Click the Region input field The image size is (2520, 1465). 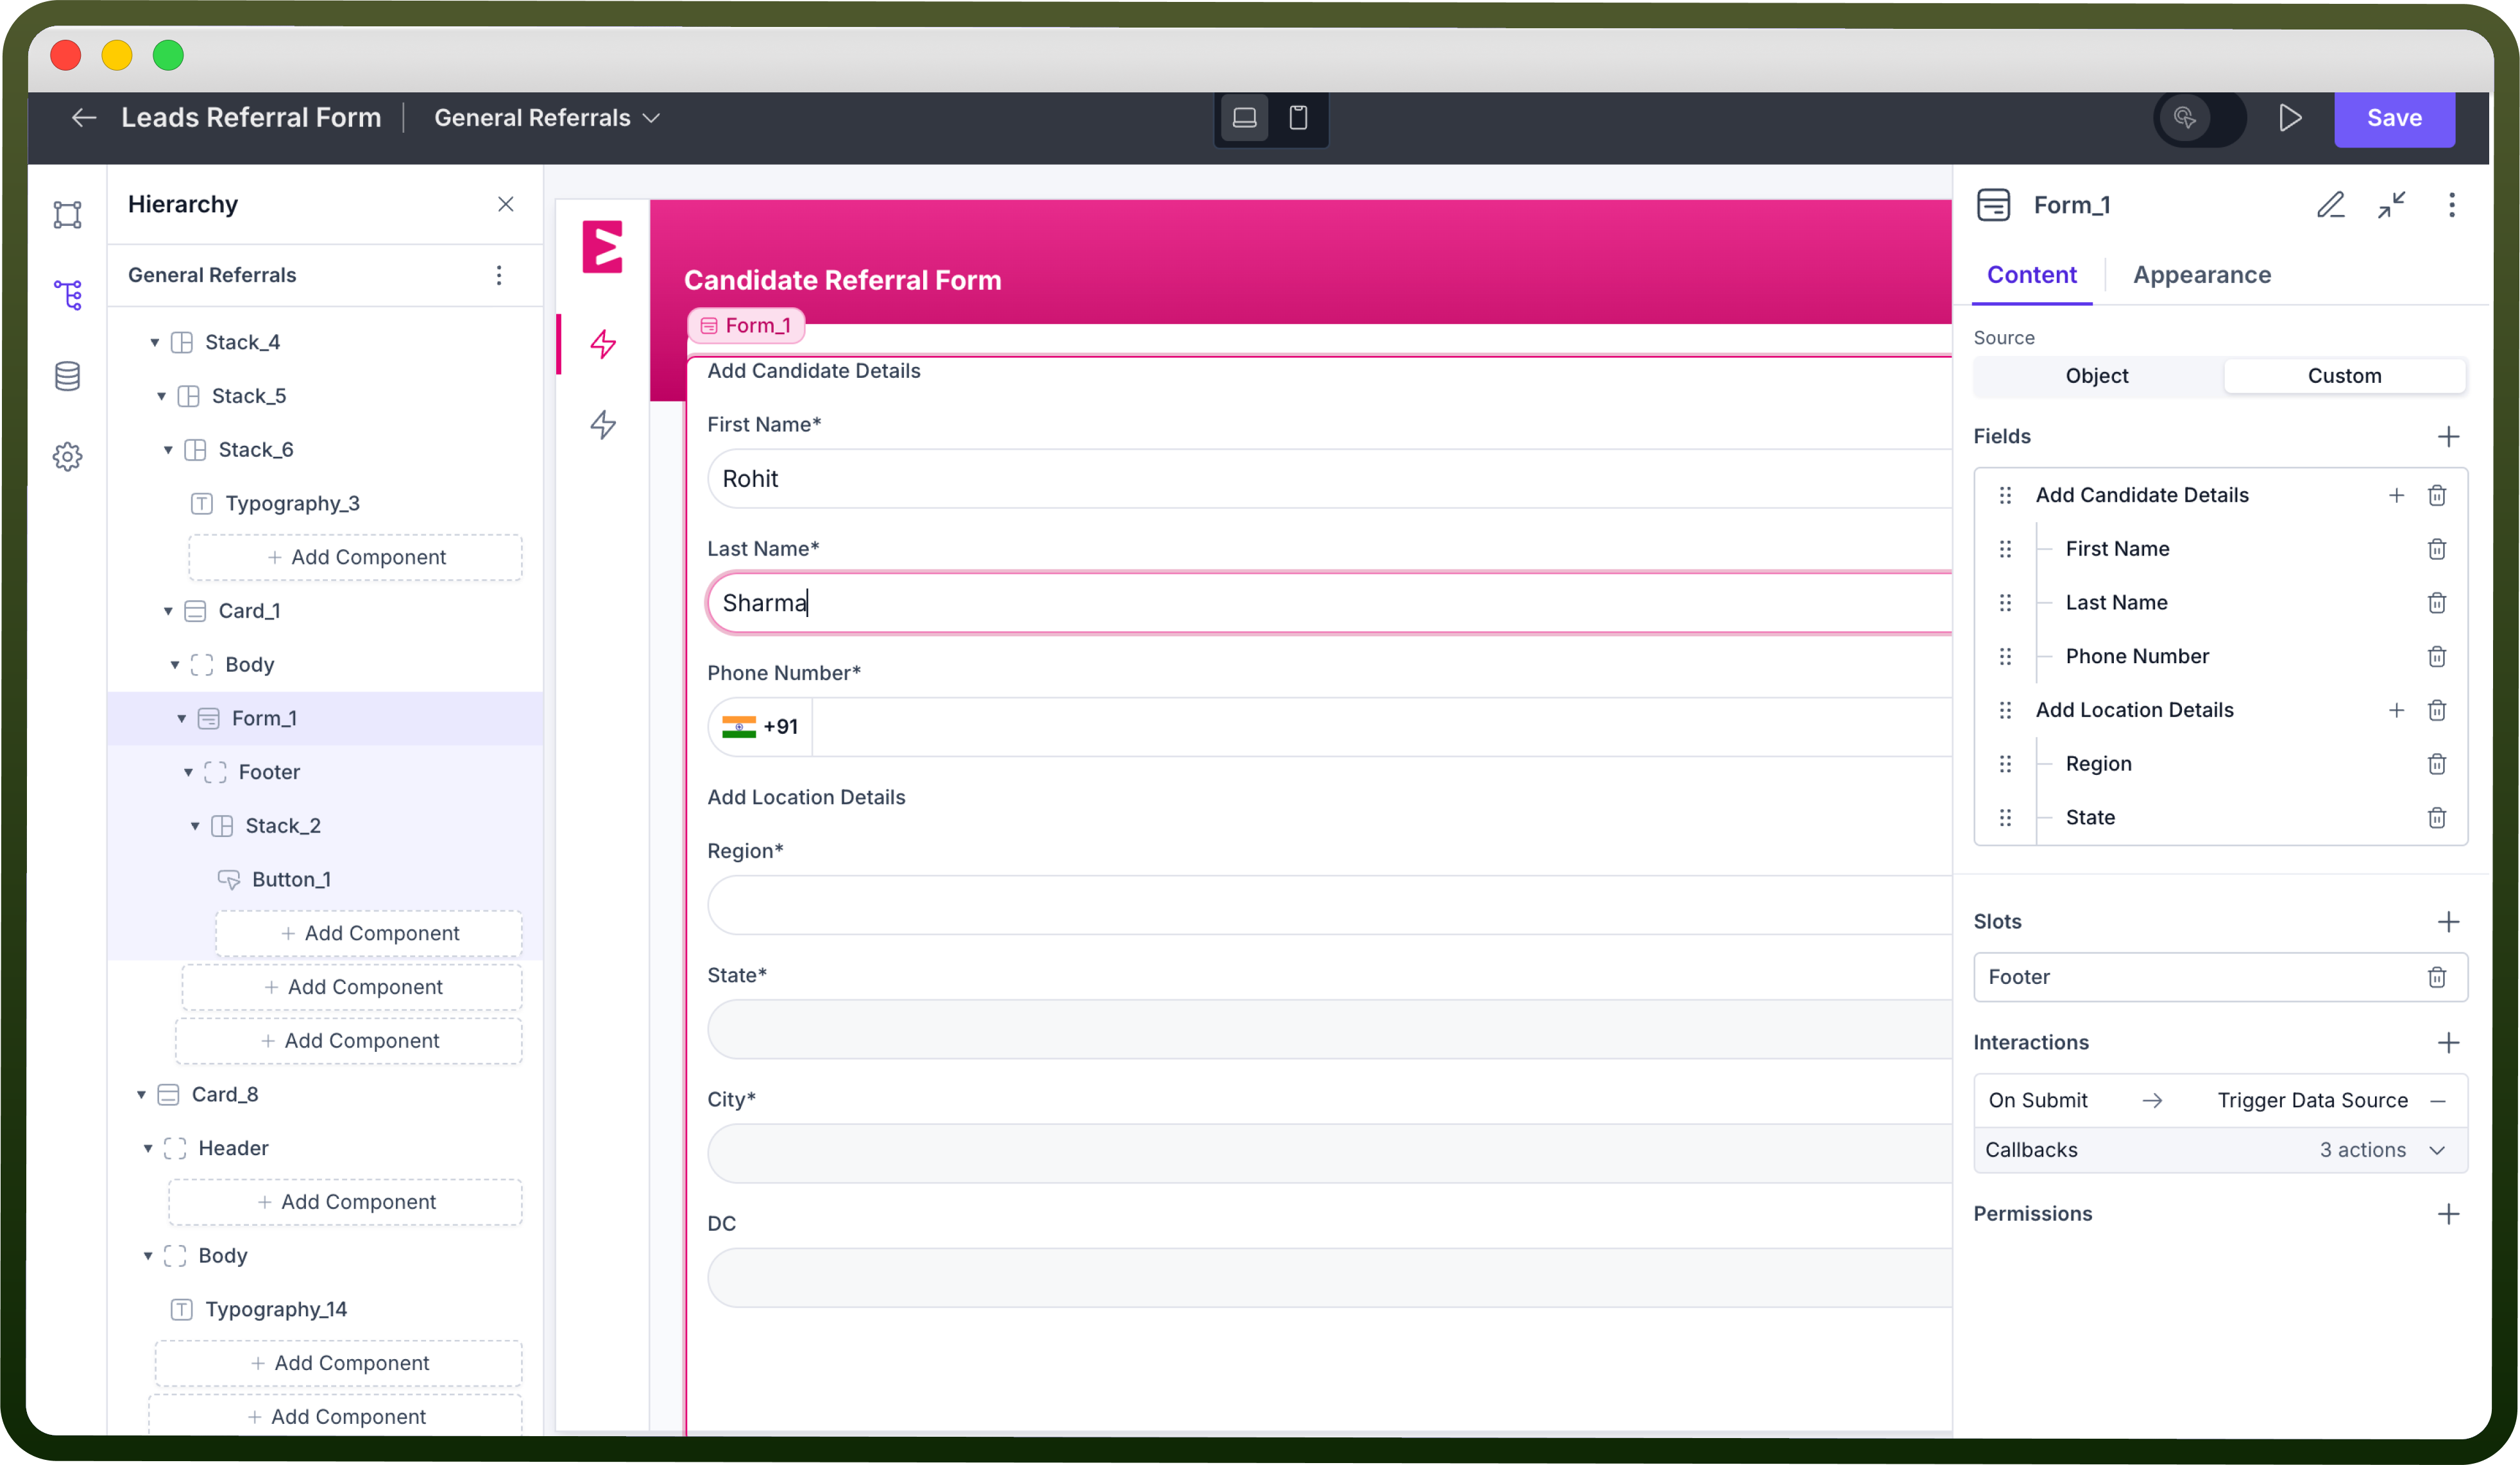tap(1330, 905)
